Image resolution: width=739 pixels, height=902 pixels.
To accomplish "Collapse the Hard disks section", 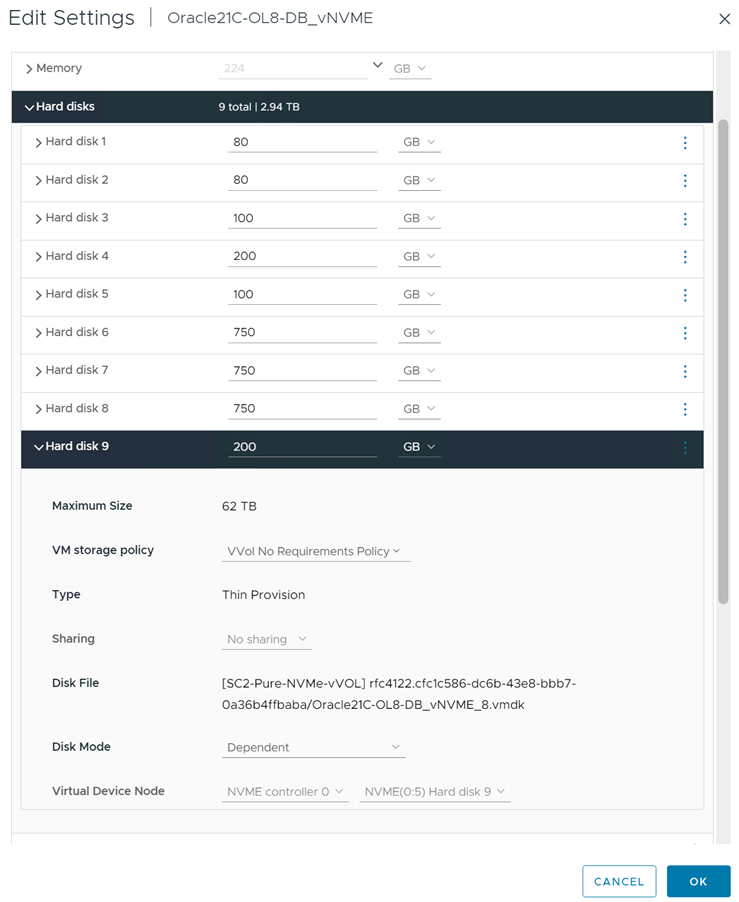I will 29,107.
